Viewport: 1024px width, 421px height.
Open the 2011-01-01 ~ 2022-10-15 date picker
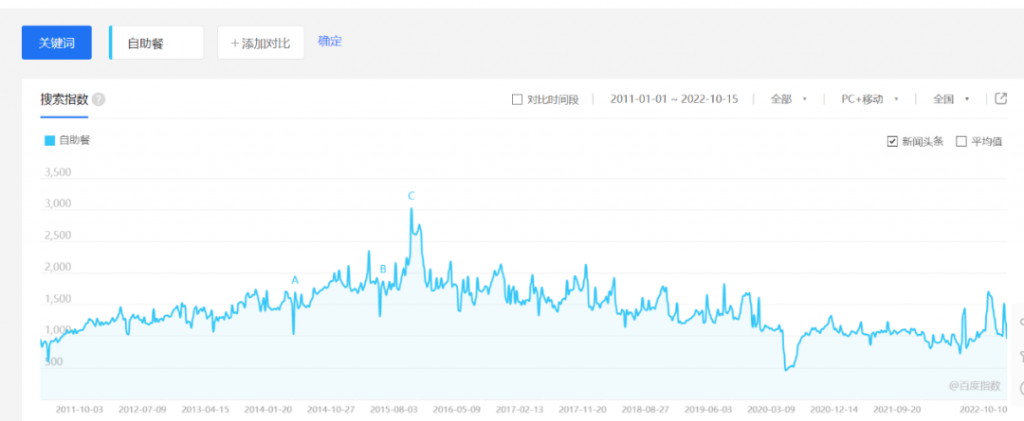(674, 99)
